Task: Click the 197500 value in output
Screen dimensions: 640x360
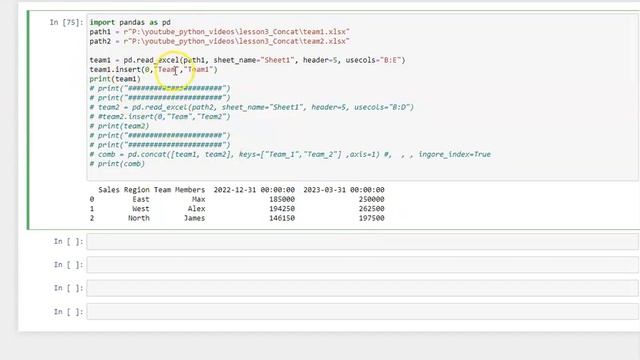Action: click(x=371, y=218)
